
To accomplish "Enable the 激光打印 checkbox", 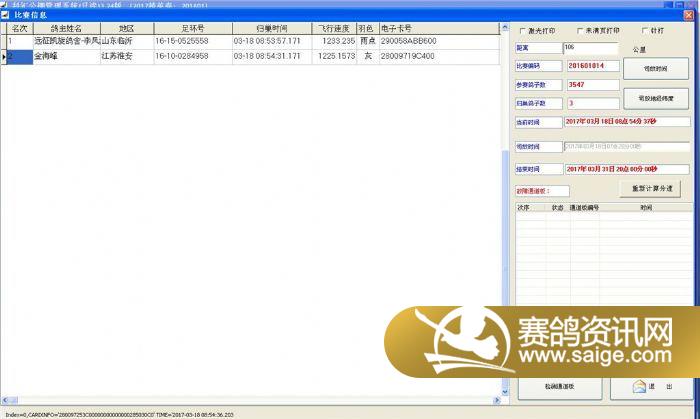I will tap(521, 31).
